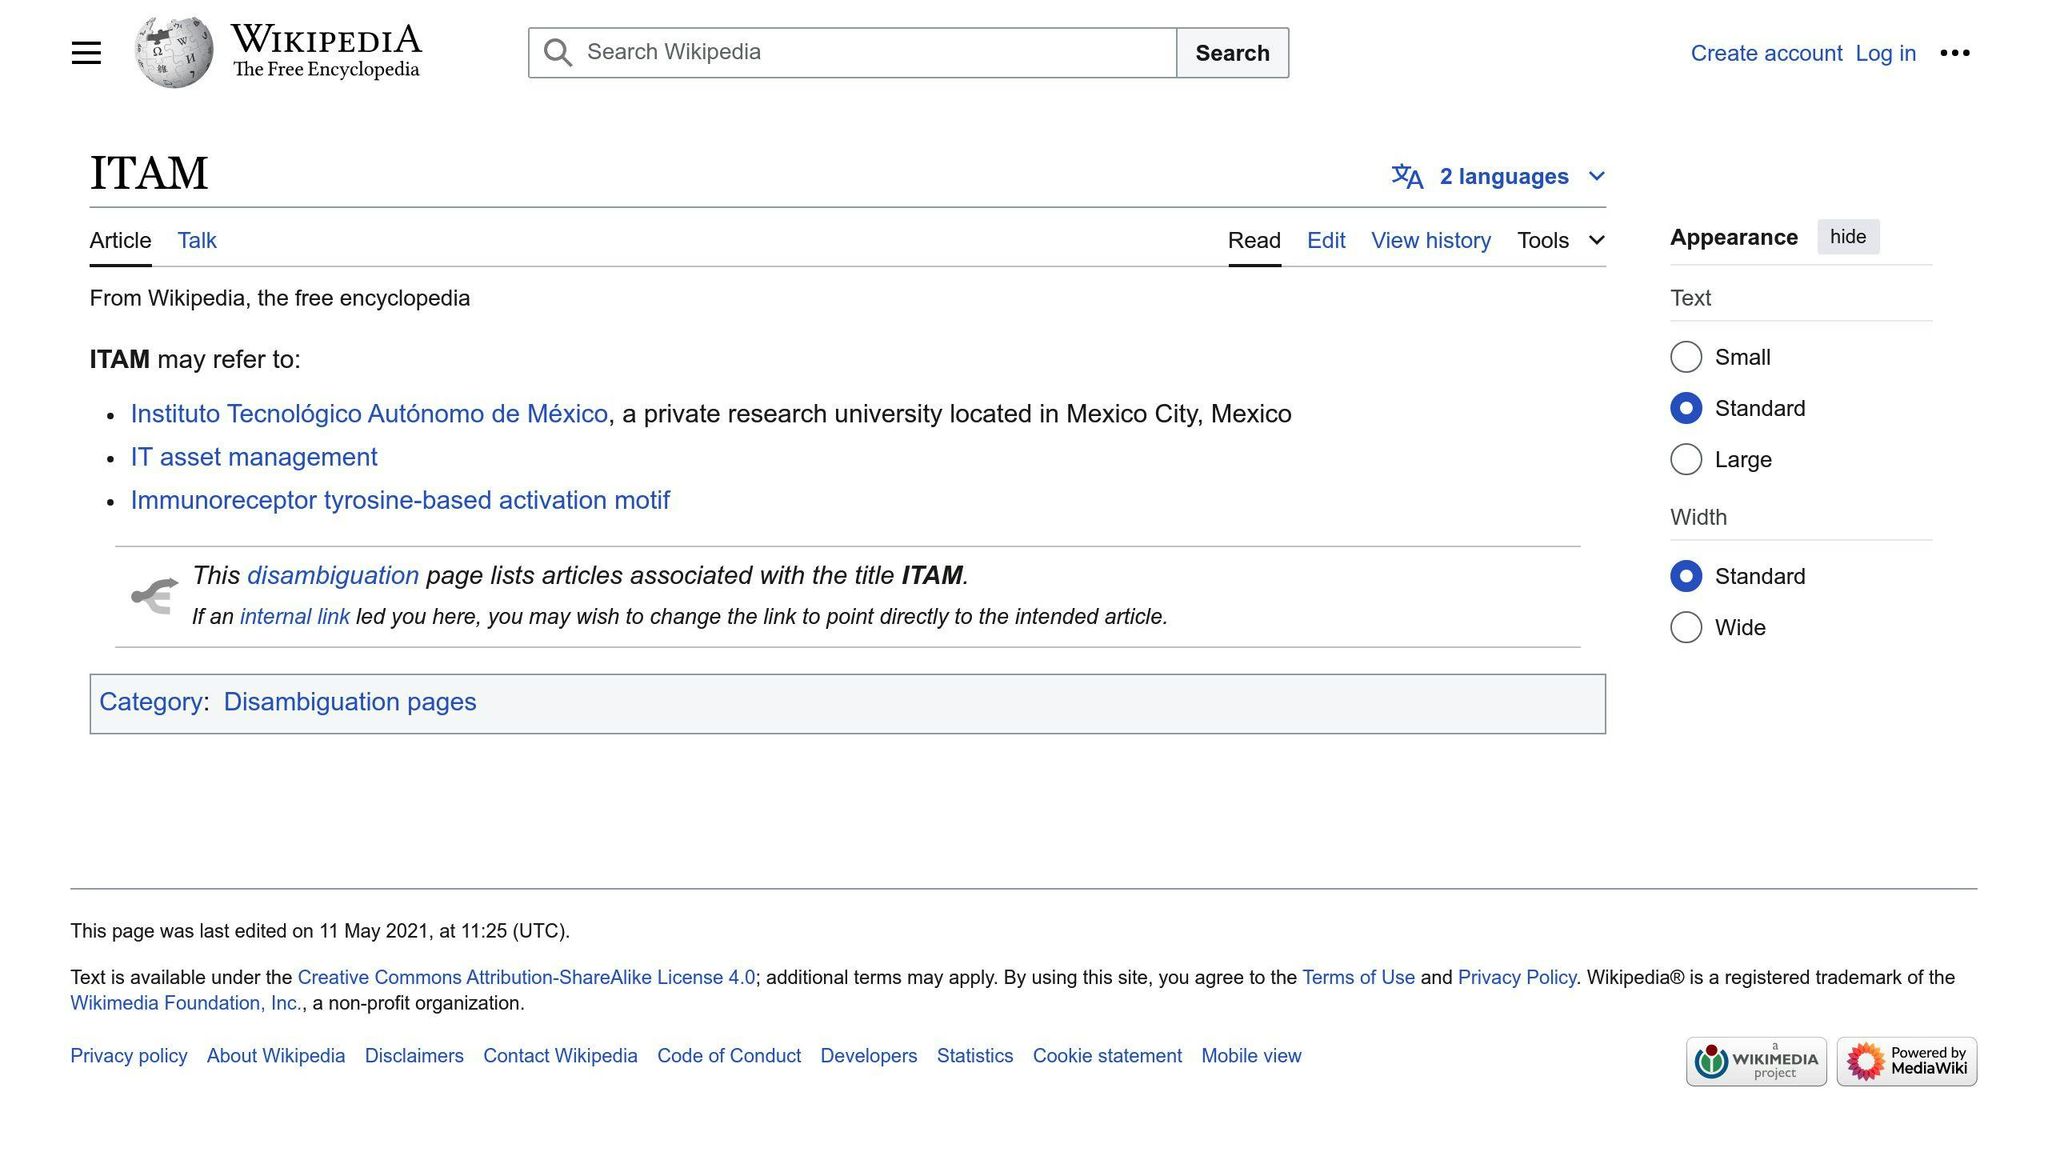The image size is (2048, 1152).
Task: Select Small text size
Action: (1686, 357)
